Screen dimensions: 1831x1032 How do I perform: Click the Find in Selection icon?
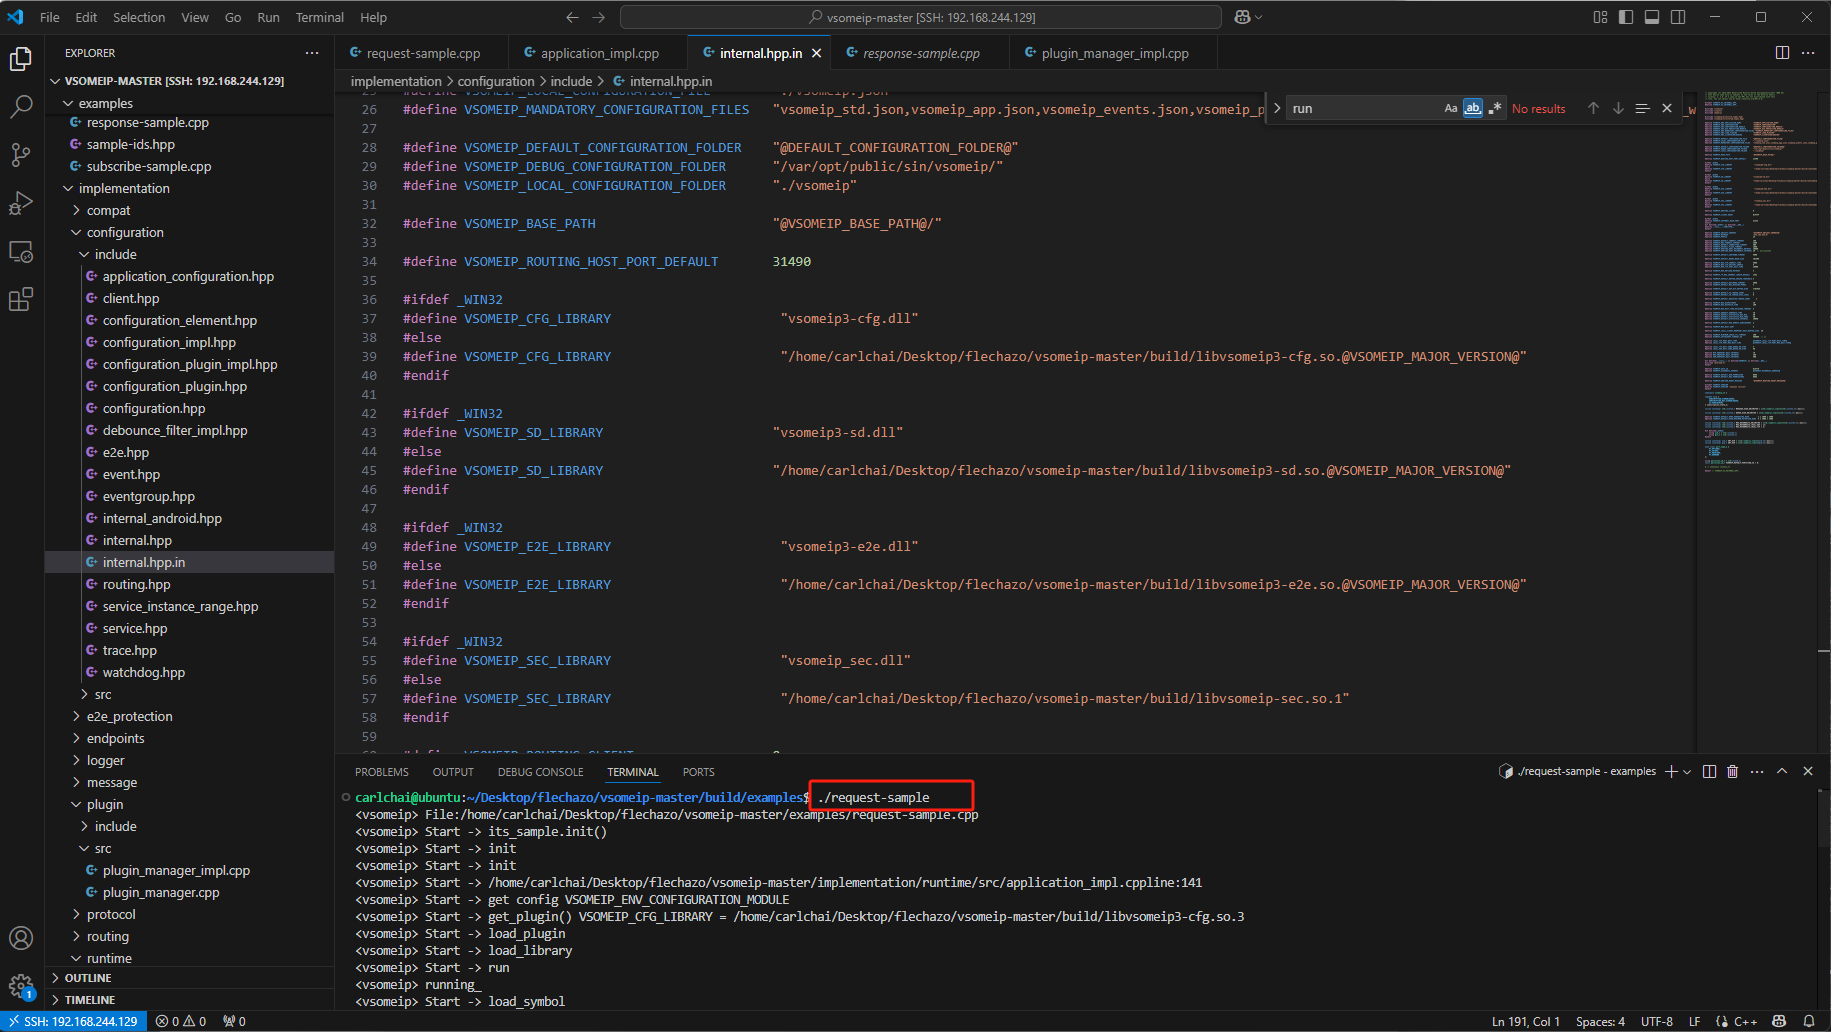pos(1642,108)
